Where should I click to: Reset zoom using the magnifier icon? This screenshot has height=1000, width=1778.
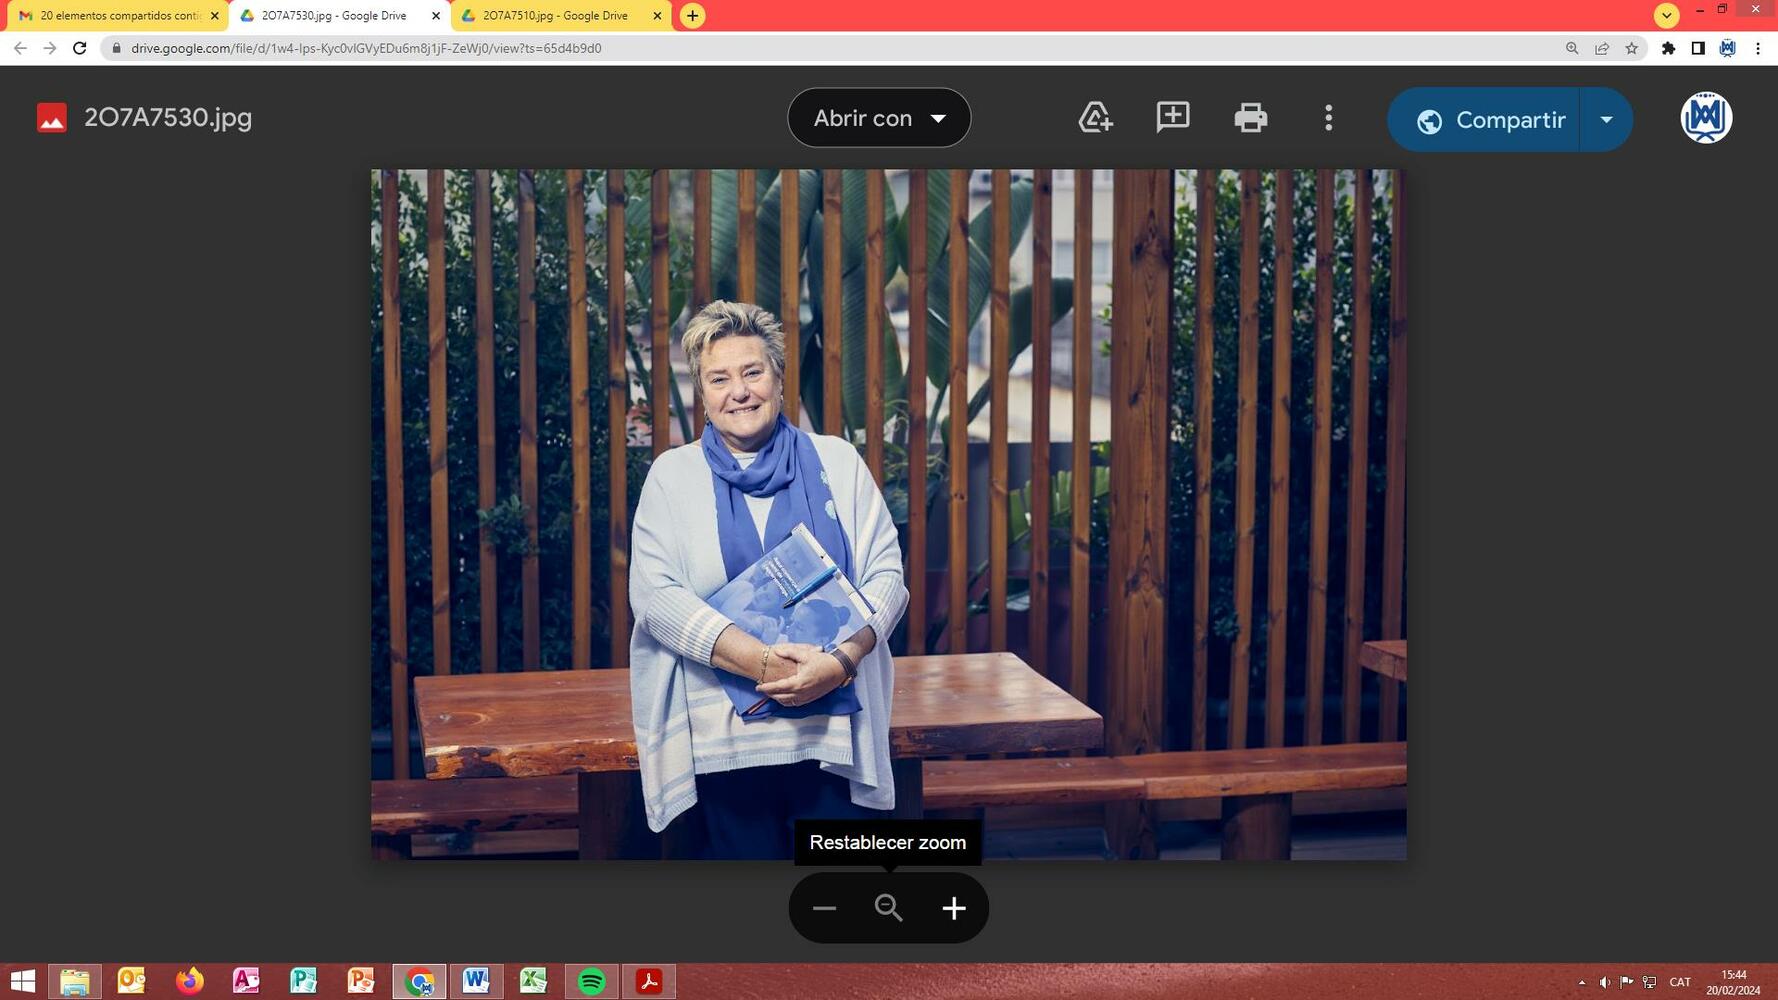pyautogui.click(x=888, y=908)
